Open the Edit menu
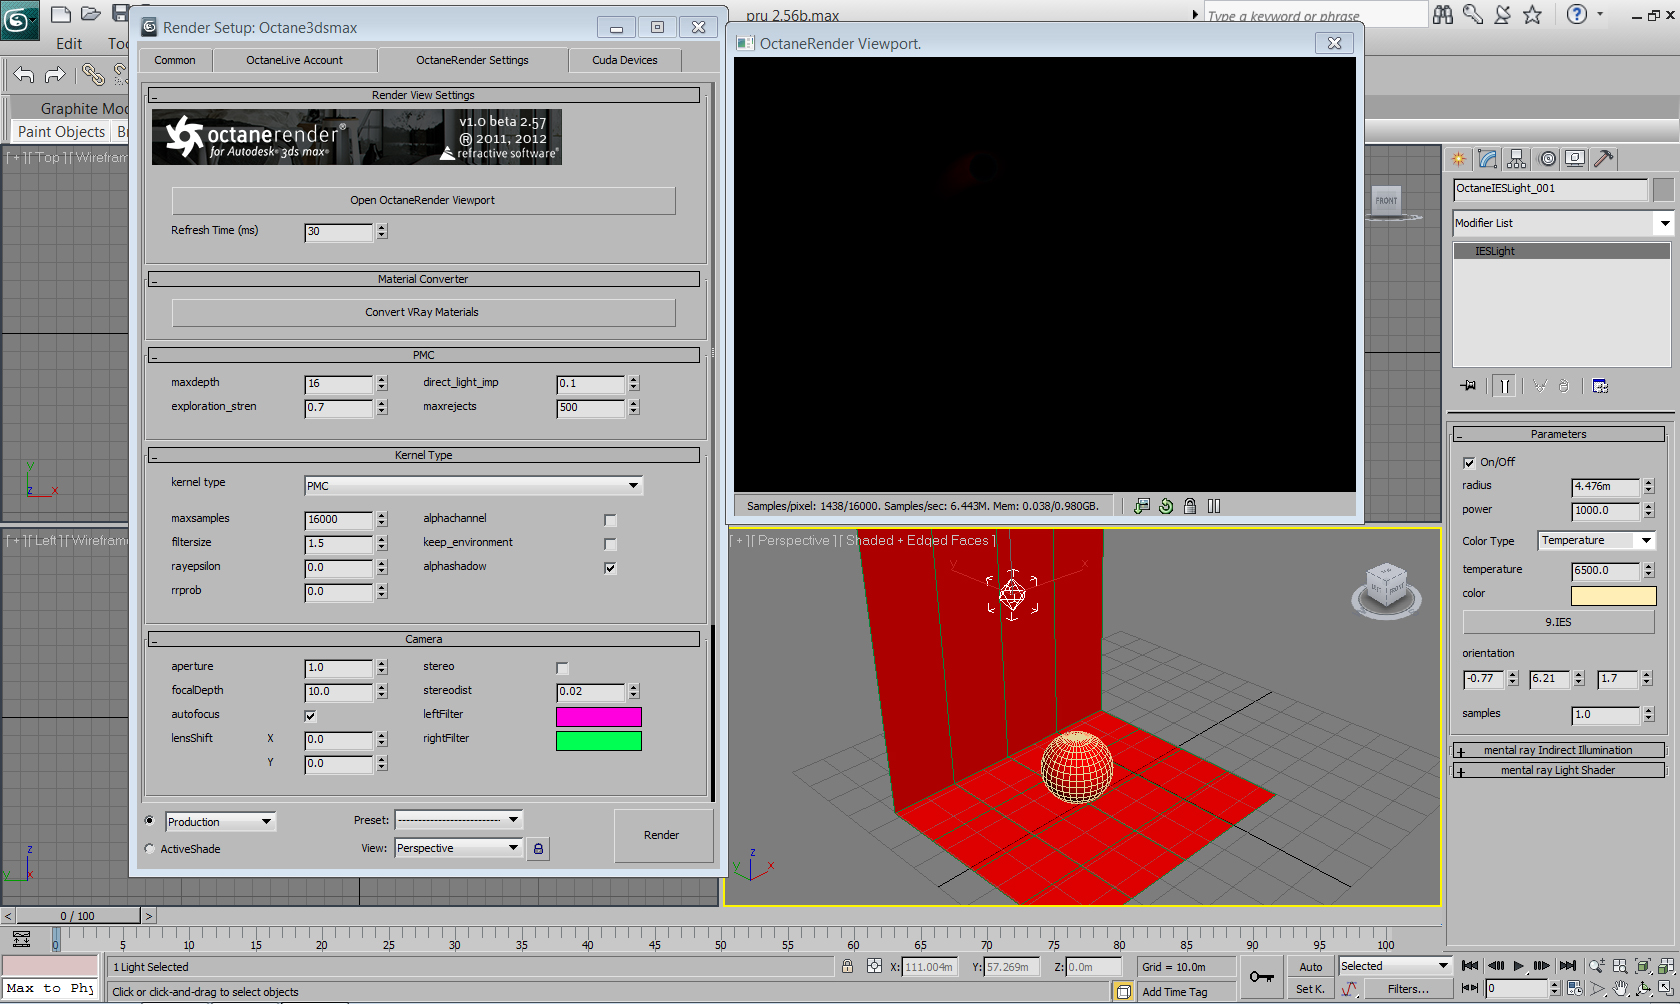This screenshot has width=1680, height=1004. (x=69, y=43)
